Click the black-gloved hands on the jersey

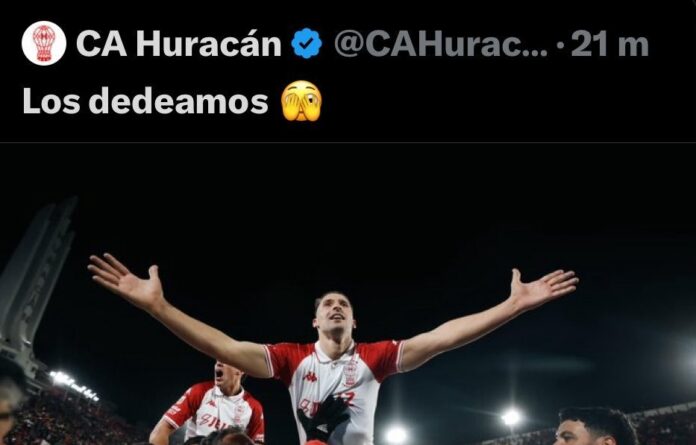click(324, 417)
